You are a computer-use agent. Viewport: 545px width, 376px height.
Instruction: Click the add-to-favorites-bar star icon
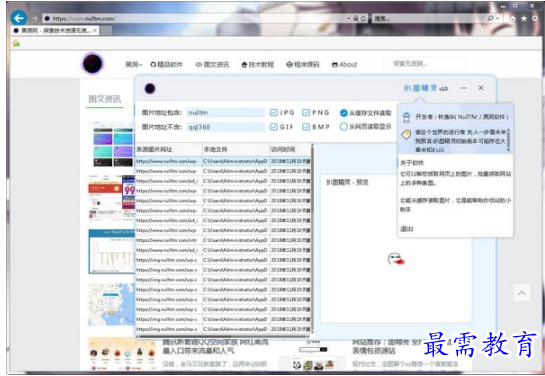[x=16, y=43]
